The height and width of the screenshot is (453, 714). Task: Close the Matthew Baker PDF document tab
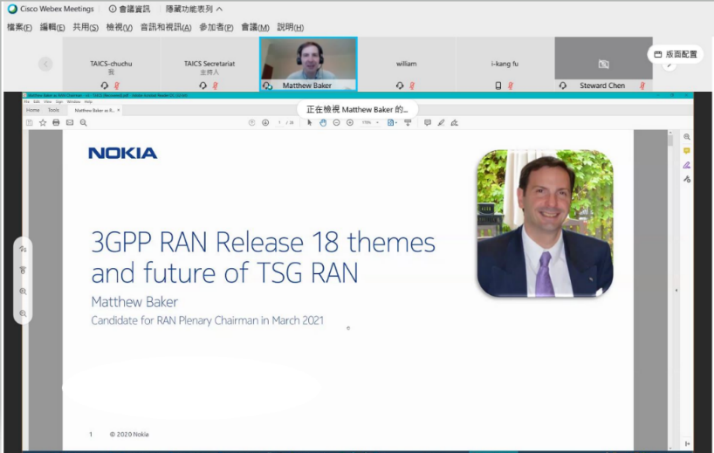[x=118, y=110]
